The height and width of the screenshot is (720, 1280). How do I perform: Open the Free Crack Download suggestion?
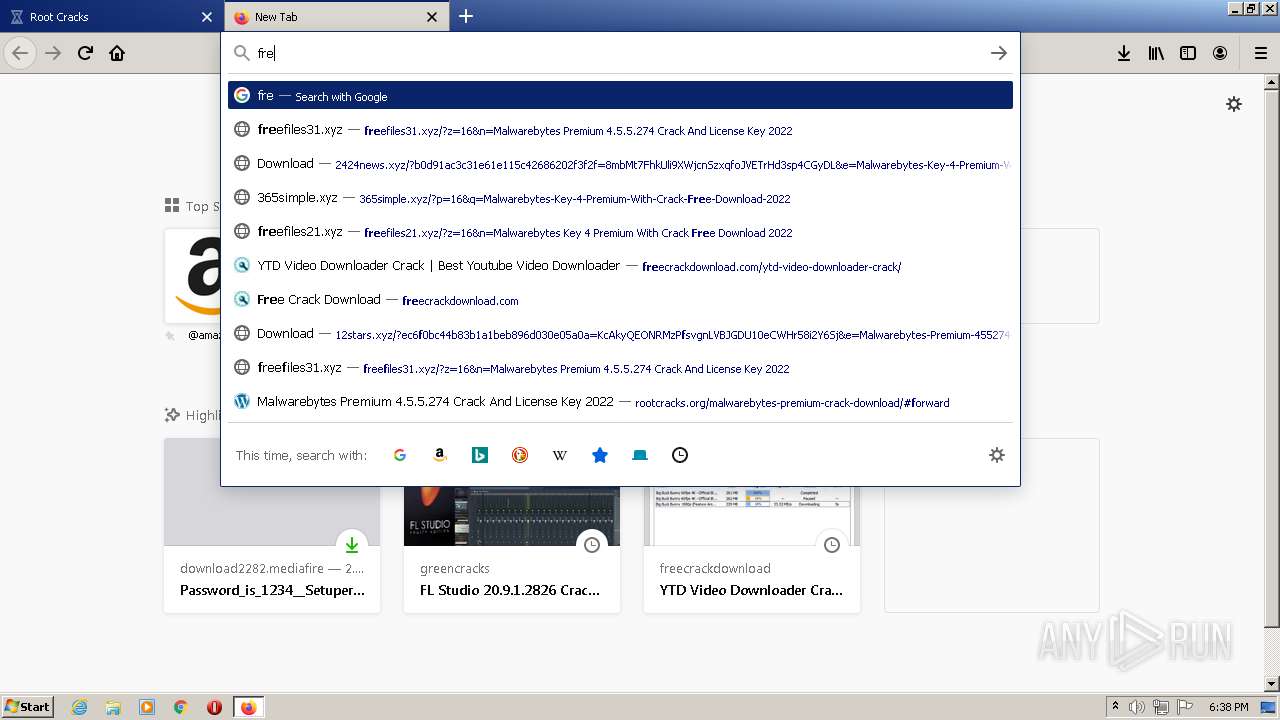pos(620,299)
